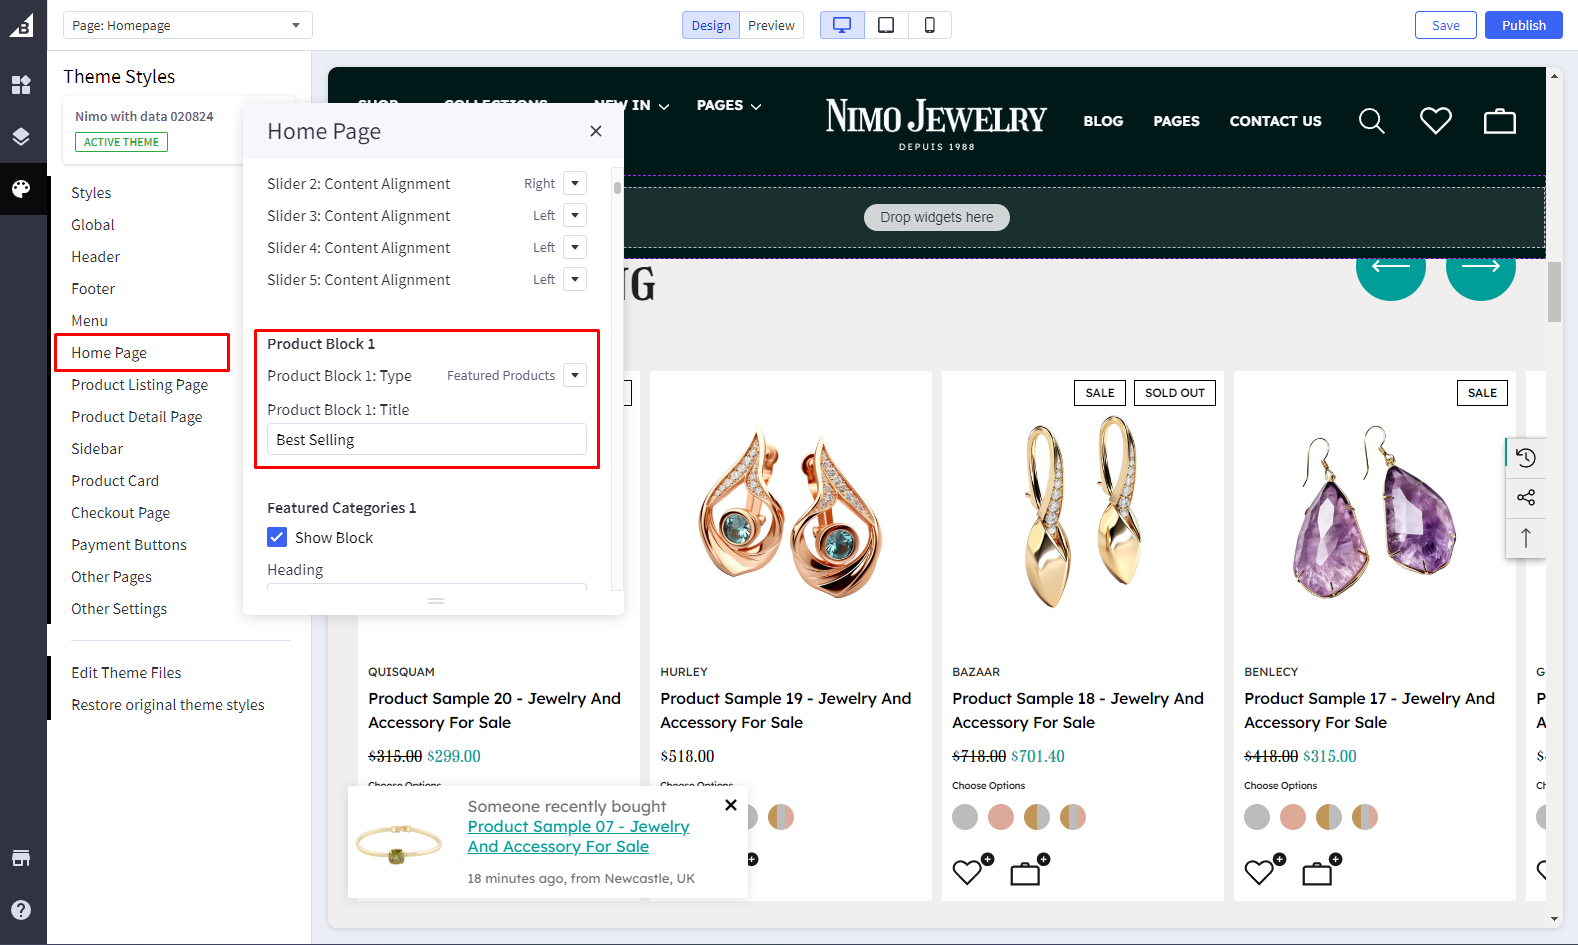Click the recently viewed history icon
The width and height of the screenshot is (1578, 945).
tap(1525, 458)
